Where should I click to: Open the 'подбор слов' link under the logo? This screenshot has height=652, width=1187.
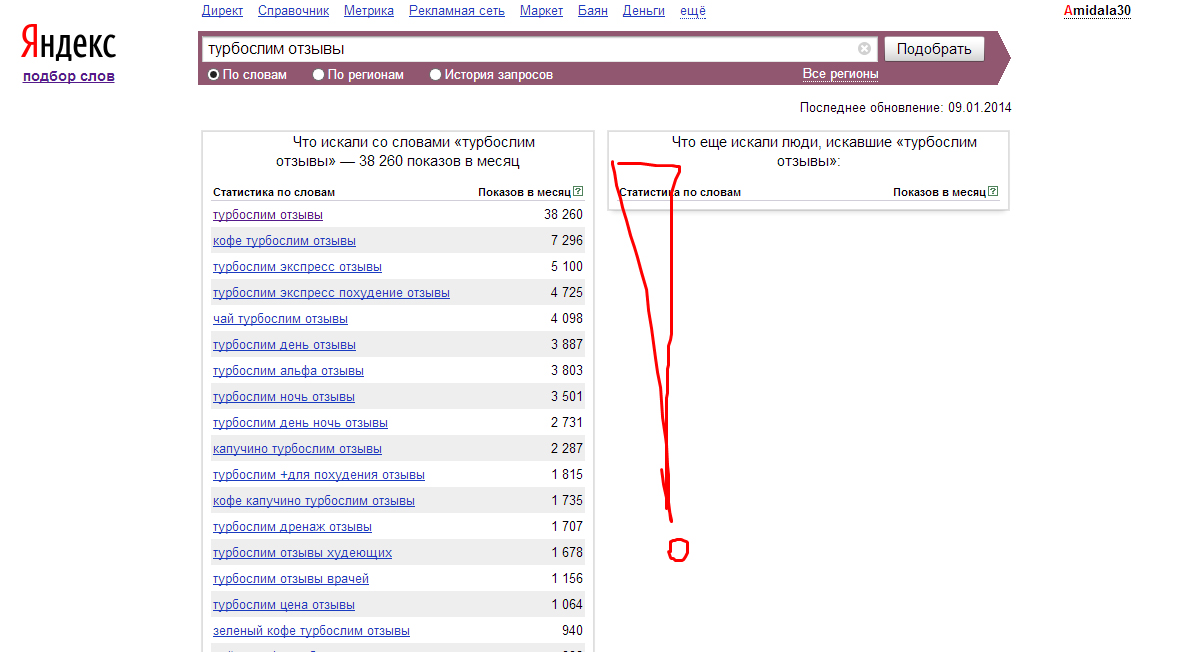point(69,76)
